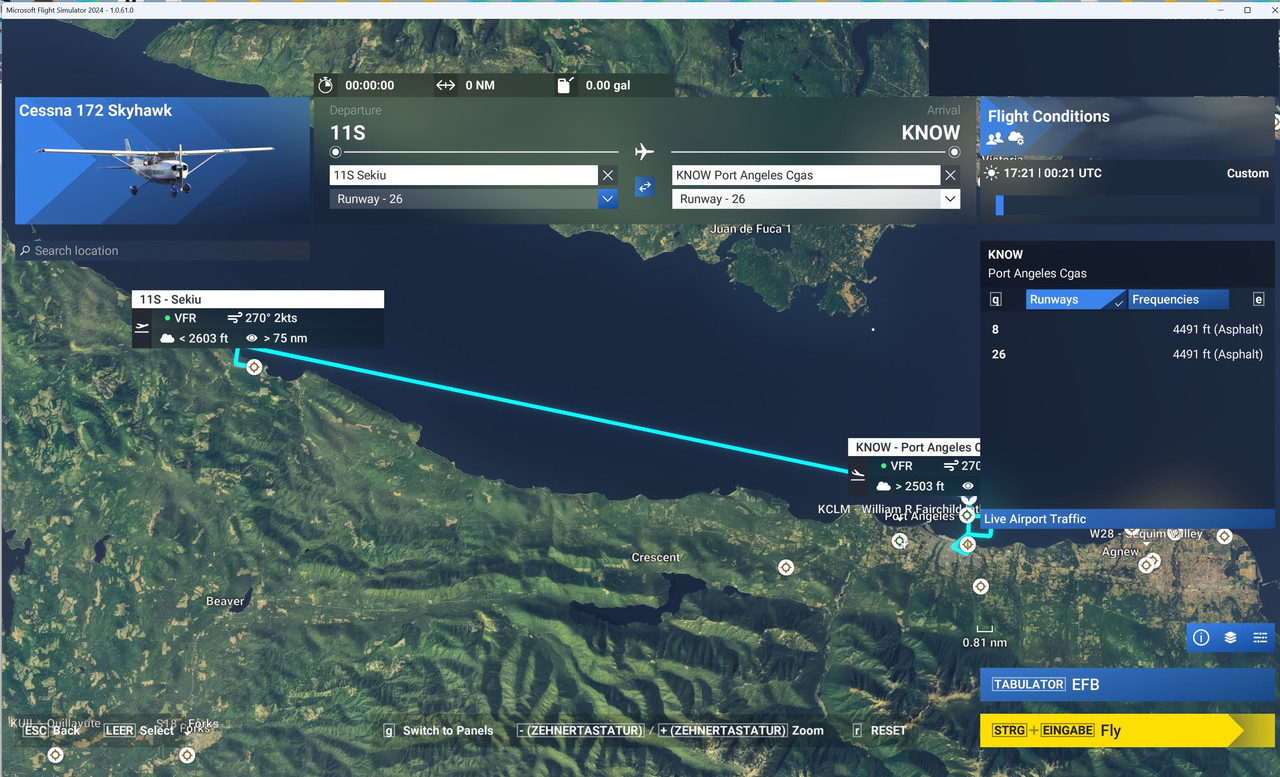This screenshot has width=1280, height=777.
Task: Click the RESET option at bottom
Action: pos(879,731)
